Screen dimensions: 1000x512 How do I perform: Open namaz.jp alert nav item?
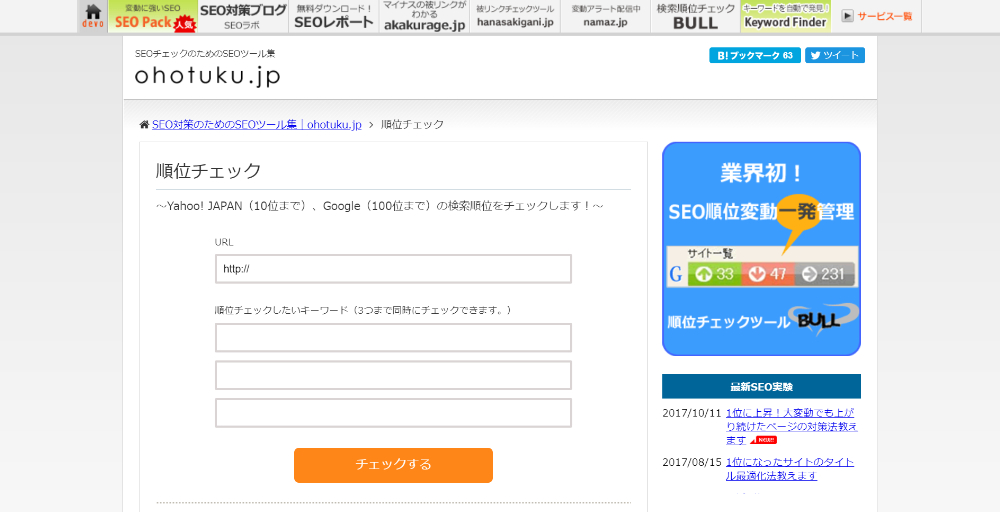point(605,16)
